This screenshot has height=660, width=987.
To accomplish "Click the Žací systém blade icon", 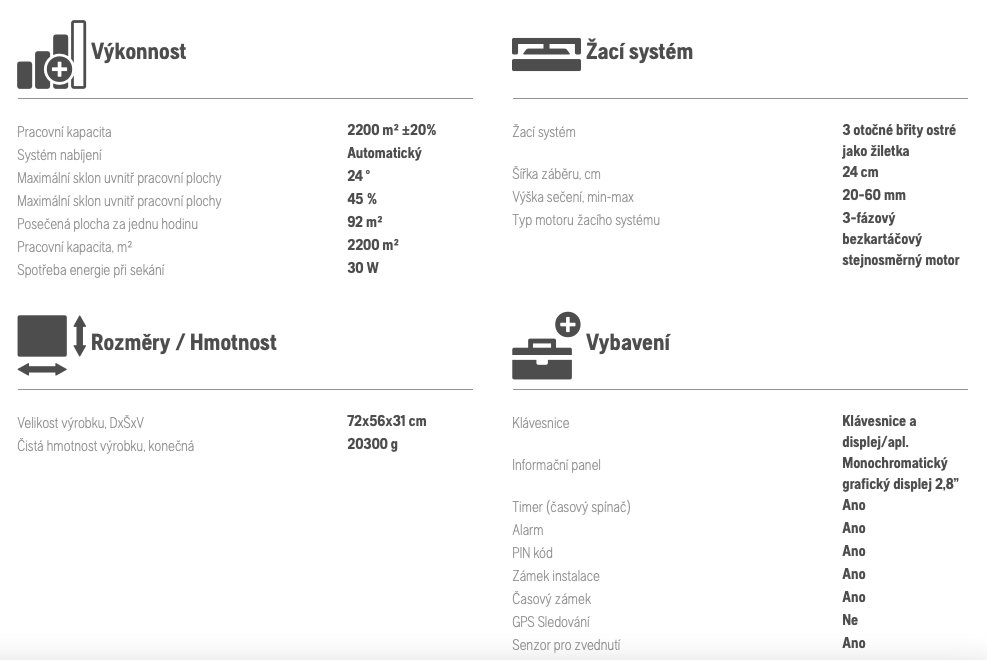I will tap(546, 55).
